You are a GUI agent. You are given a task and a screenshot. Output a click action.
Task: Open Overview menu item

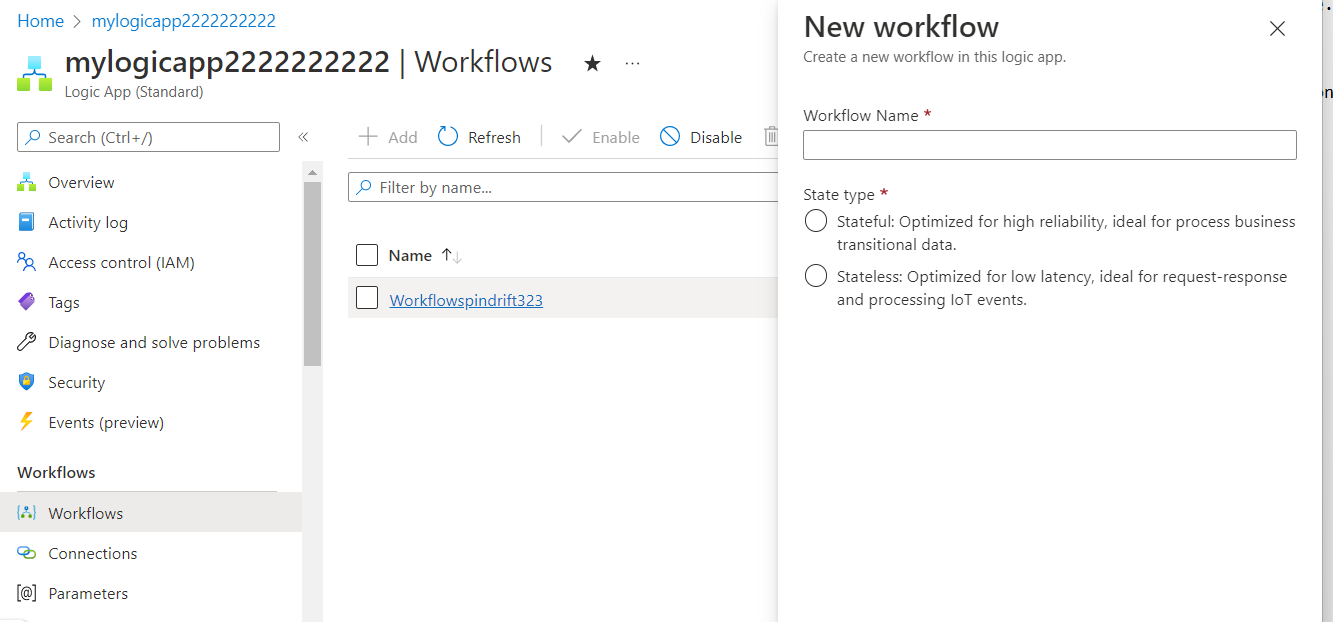click(151, 182)
